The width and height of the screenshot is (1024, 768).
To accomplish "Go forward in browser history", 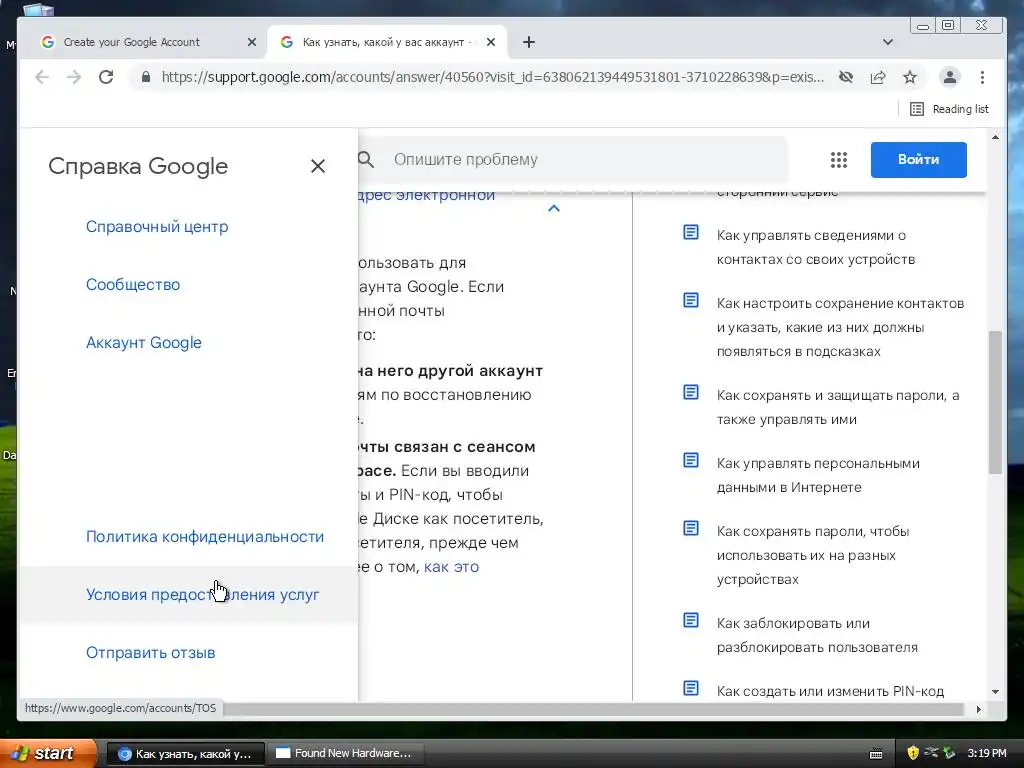I will click(74, 77).
